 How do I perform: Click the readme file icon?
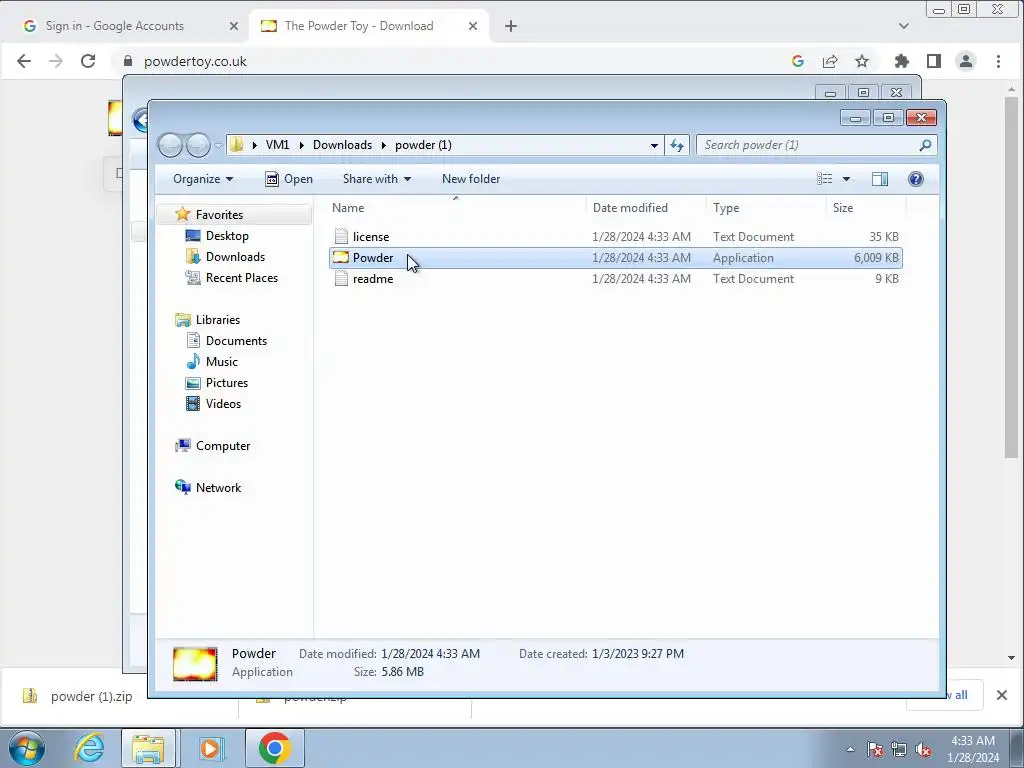(341, 278)
